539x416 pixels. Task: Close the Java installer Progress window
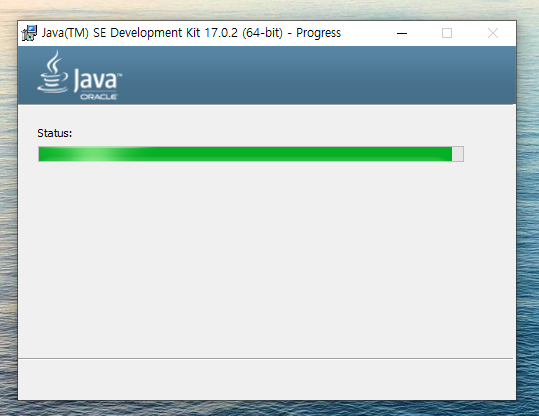click(x=493, y=33)
